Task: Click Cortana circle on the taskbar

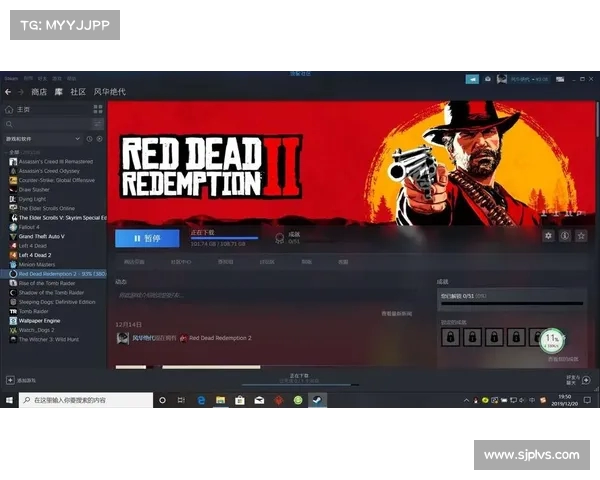Action: pos(162,400)
